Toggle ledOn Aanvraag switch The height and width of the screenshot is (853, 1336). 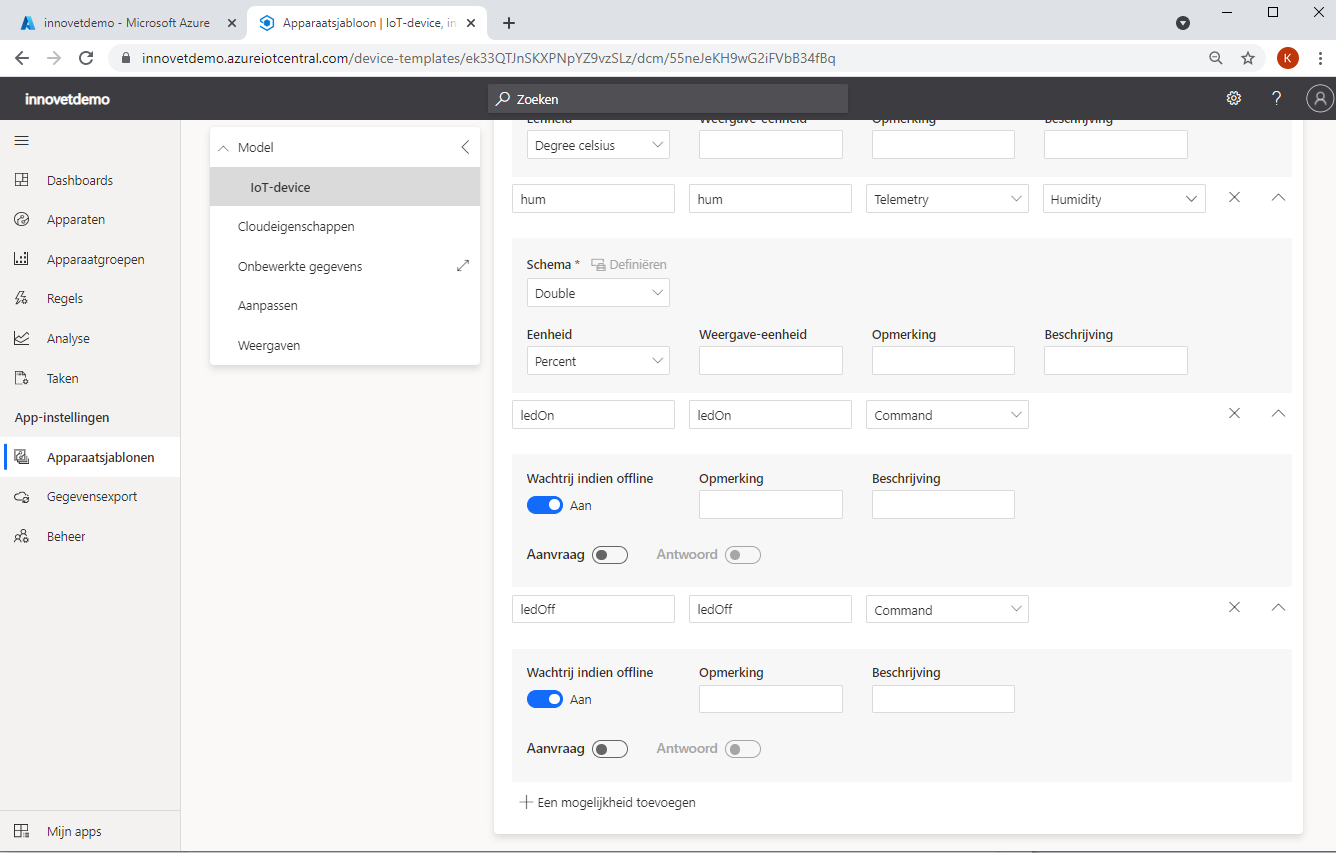tap(610, 555)
